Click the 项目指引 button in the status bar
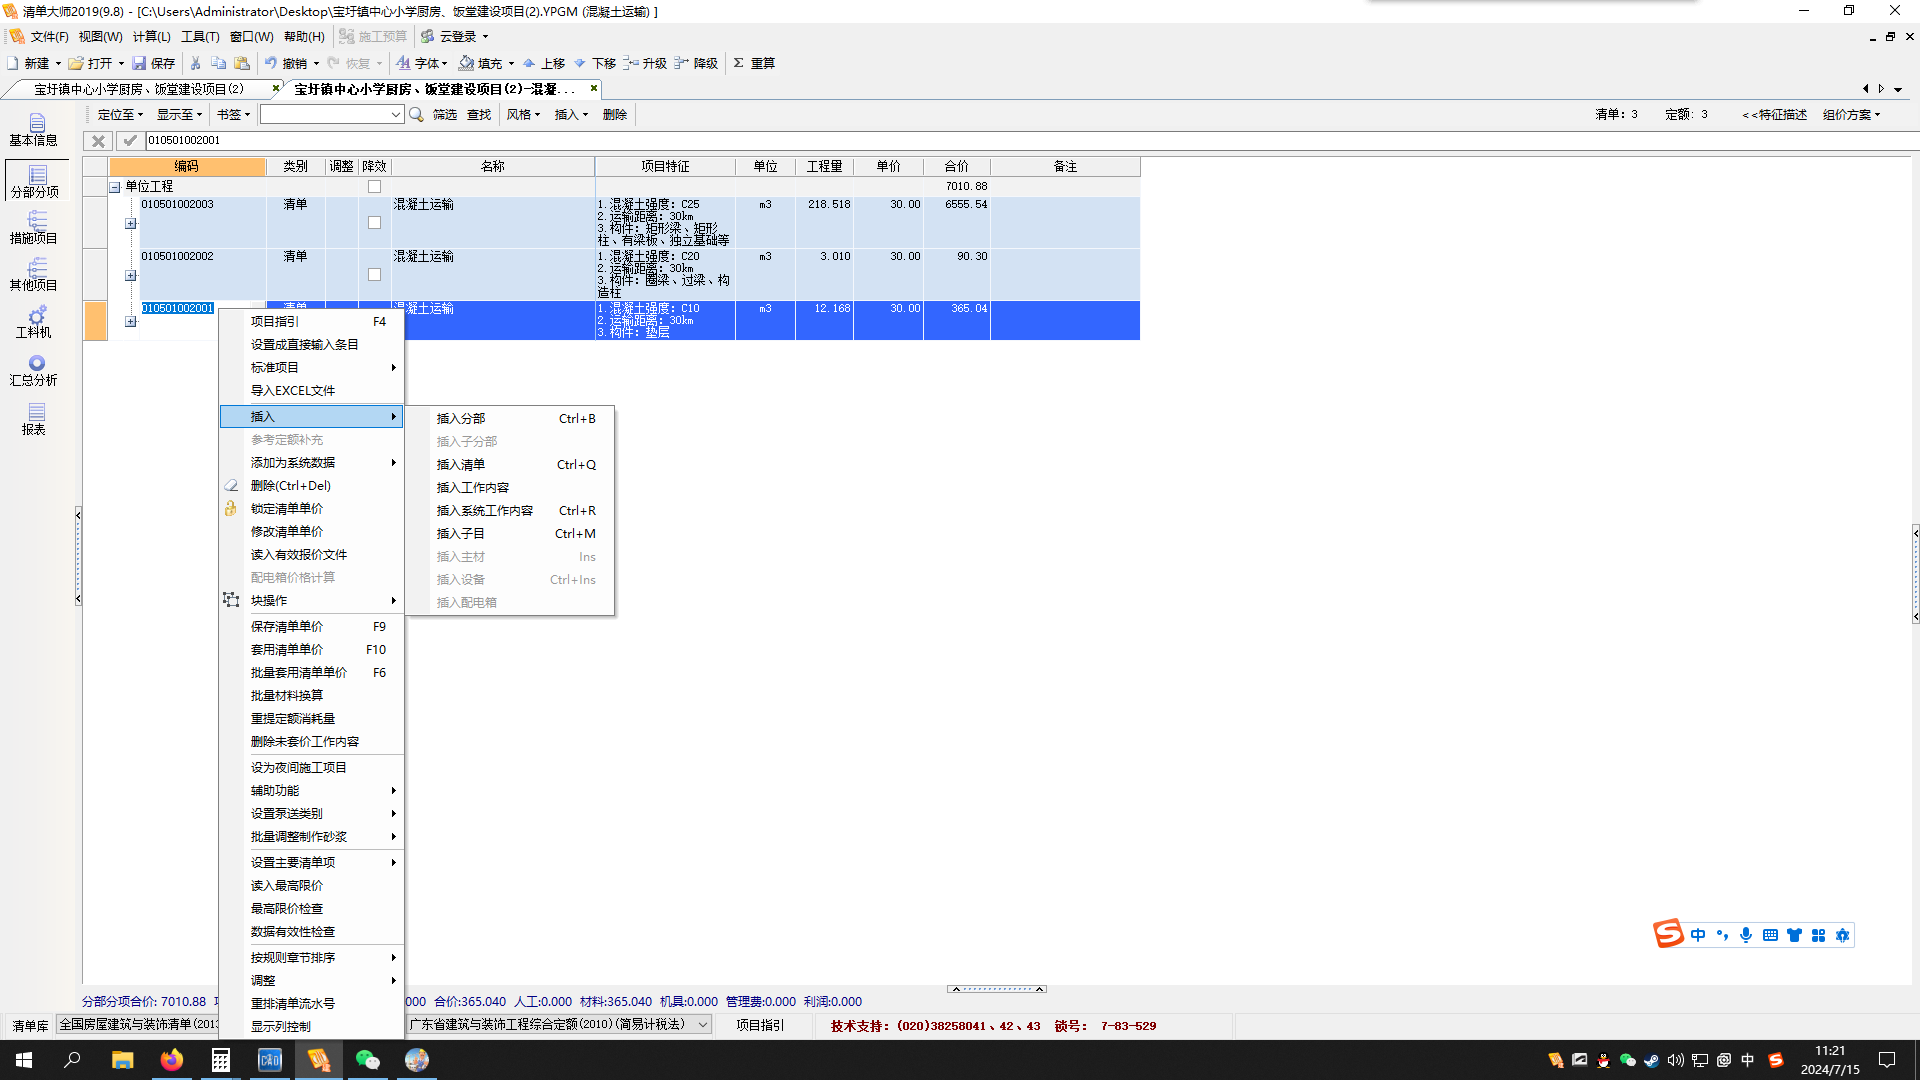Screen dimensions: 1920x1080 click(x=760, y=1025)
